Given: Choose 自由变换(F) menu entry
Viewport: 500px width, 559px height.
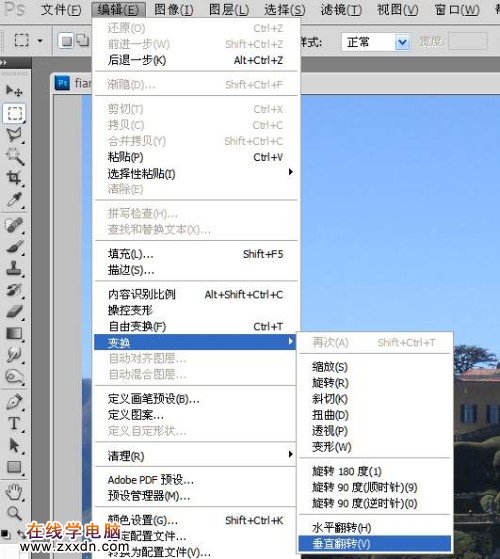Looking at the screenshot, I should pyautogui.click(x=195, y=327).
